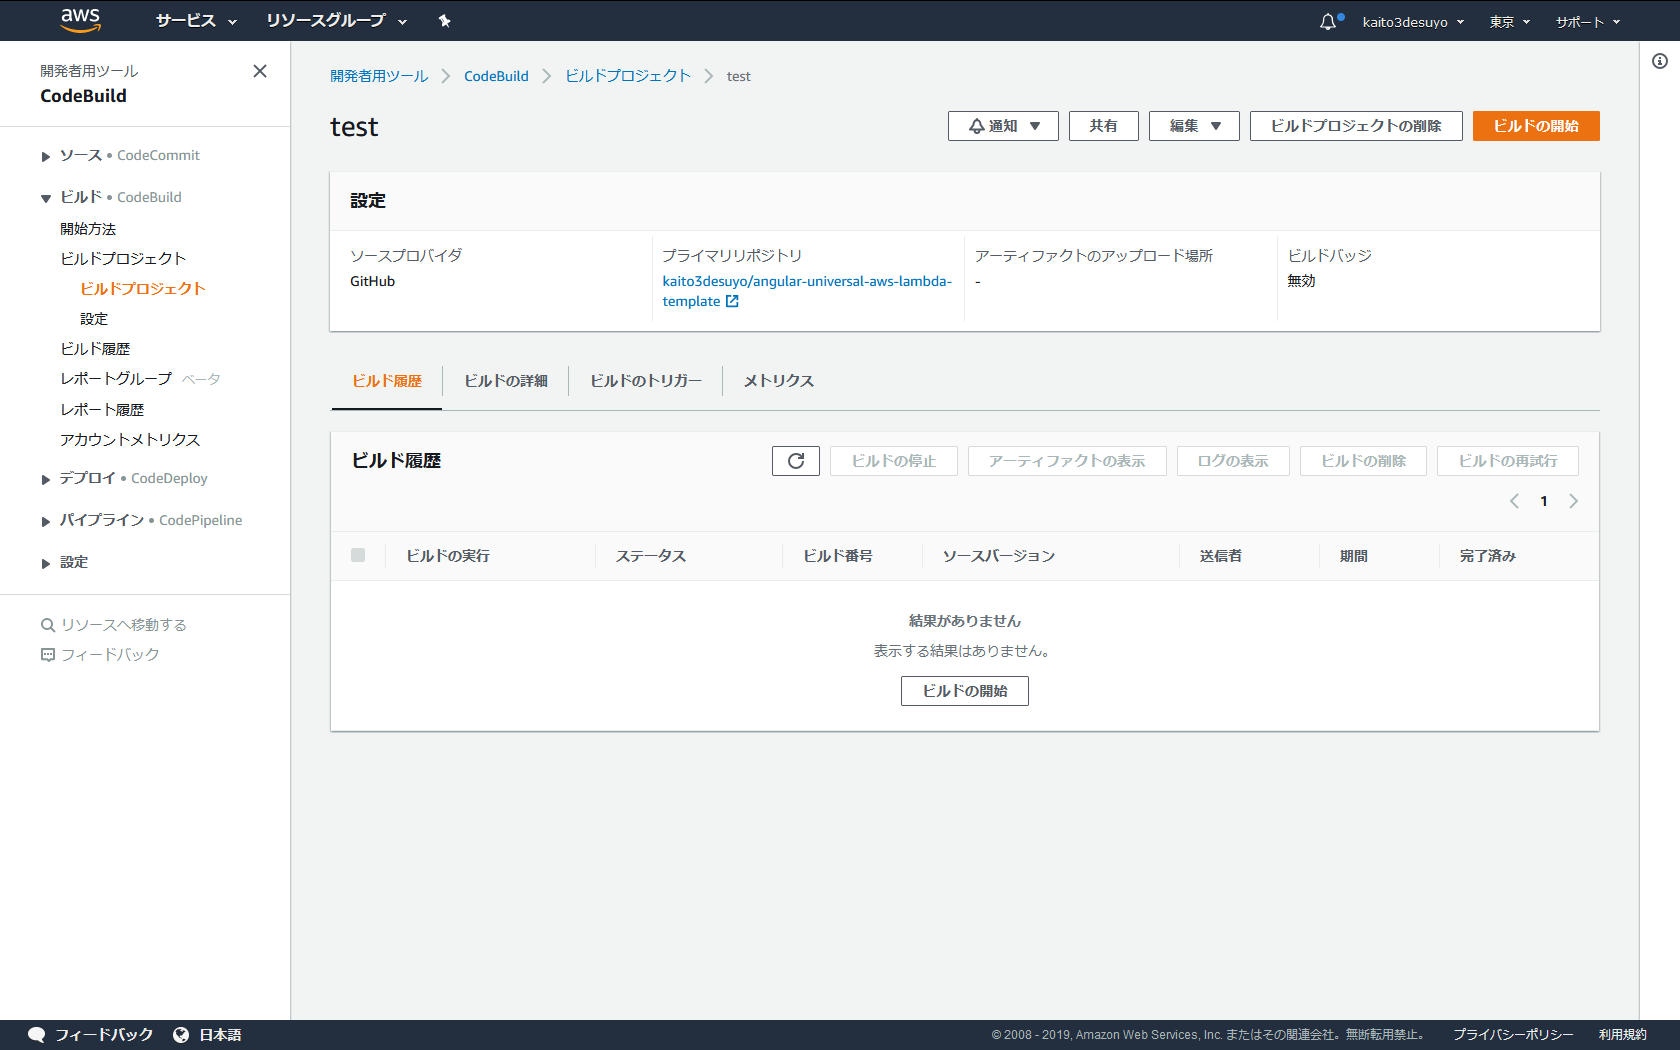Select all builds with header checkbox
The image size is (1680, 1050).
pyautogui.click(x=358, y=555)
